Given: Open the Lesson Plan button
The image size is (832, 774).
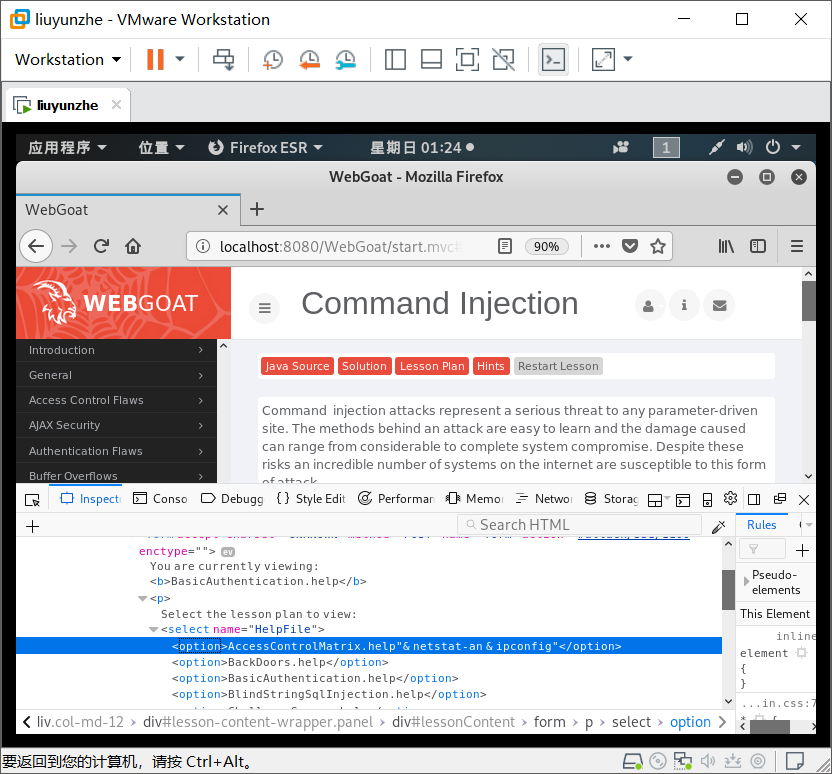Looking at the screenshot, I should (432, 366).
